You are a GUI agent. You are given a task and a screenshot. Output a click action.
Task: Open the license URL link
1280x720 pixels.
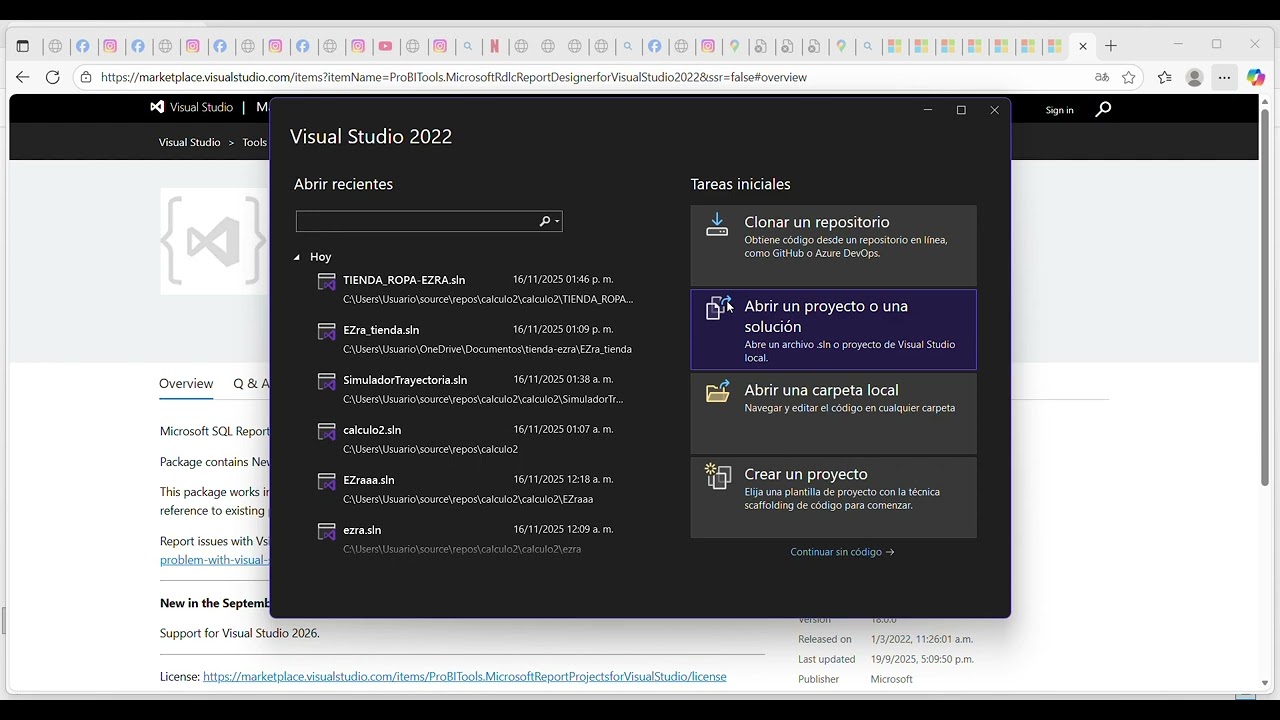click(465, 677)
